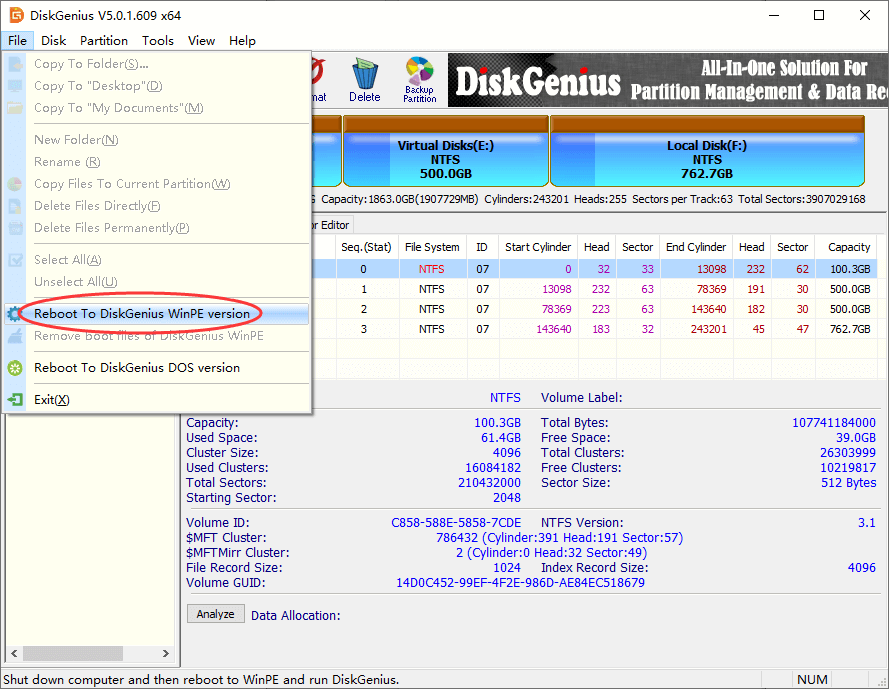Switch to the Sector Editor tab
This screenshot has width=889, height=689.
[330, 225]
